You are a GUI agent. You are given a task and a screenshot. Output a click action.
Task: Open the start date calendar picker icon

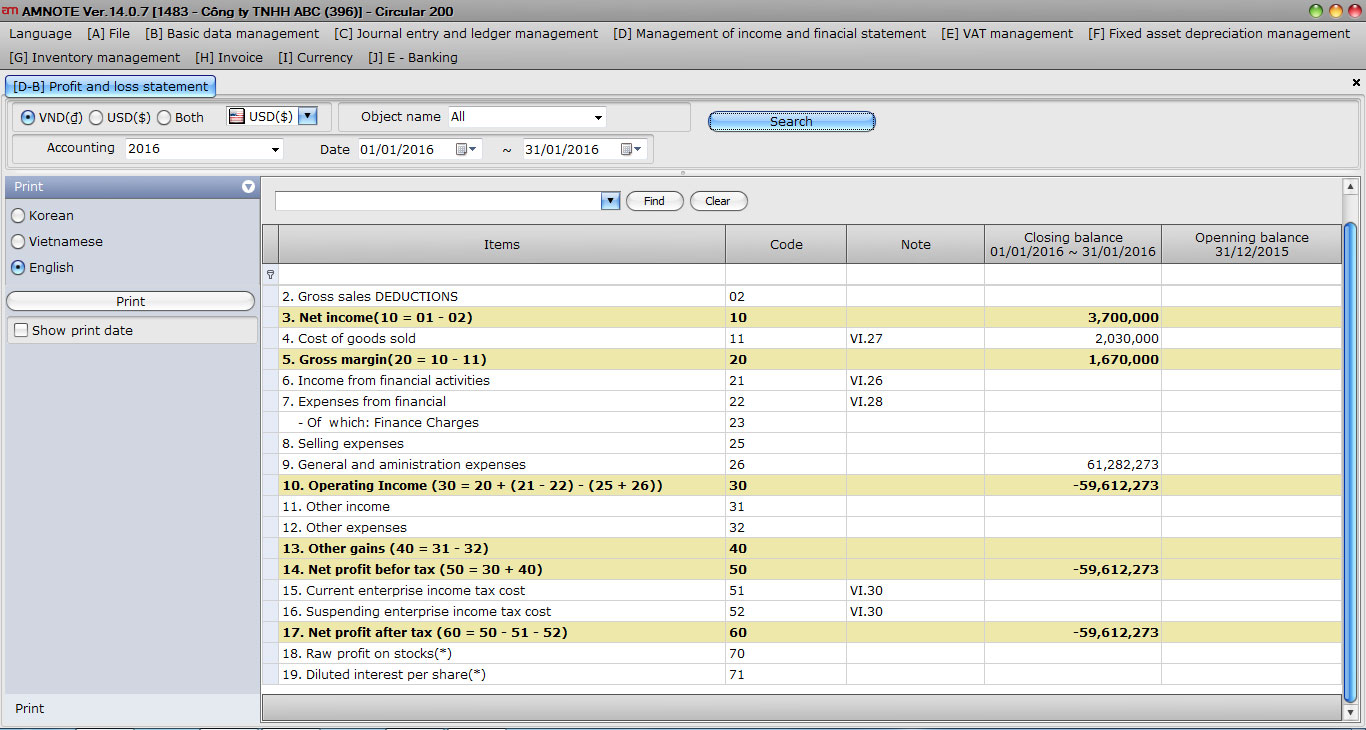click(x=462, y=149)
